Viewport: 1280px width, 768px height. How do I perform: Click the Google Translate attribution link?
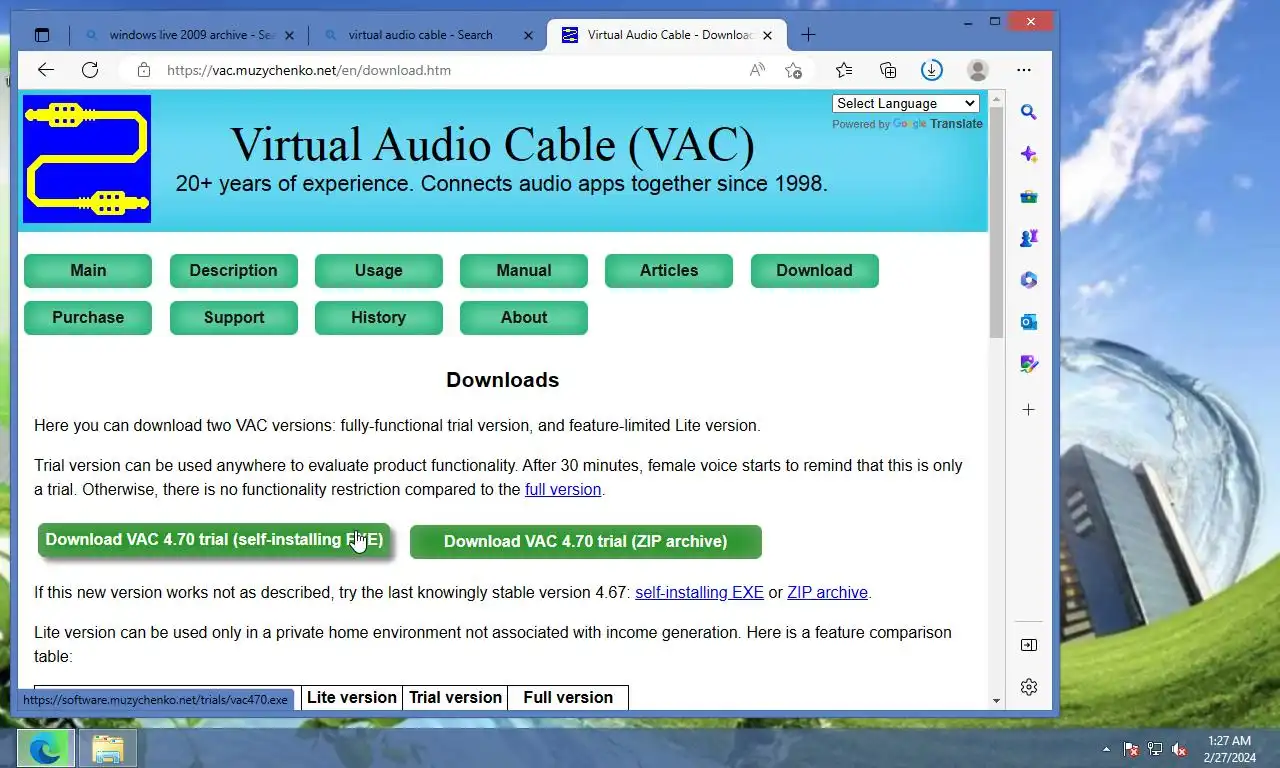(x=937, y=124)
